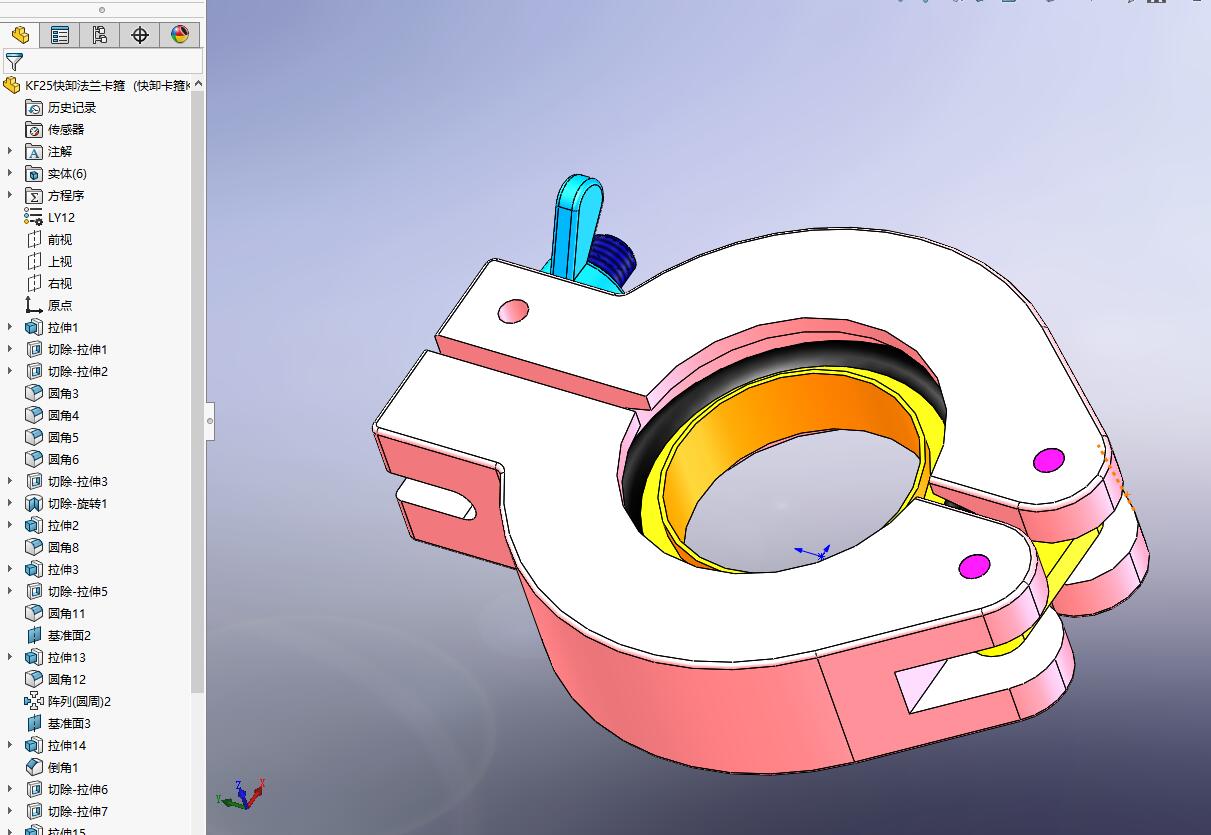Select the 历史记录 folder icon
Image resolution: width=1211 pixels, height=835 pixels.
(34, 107)
